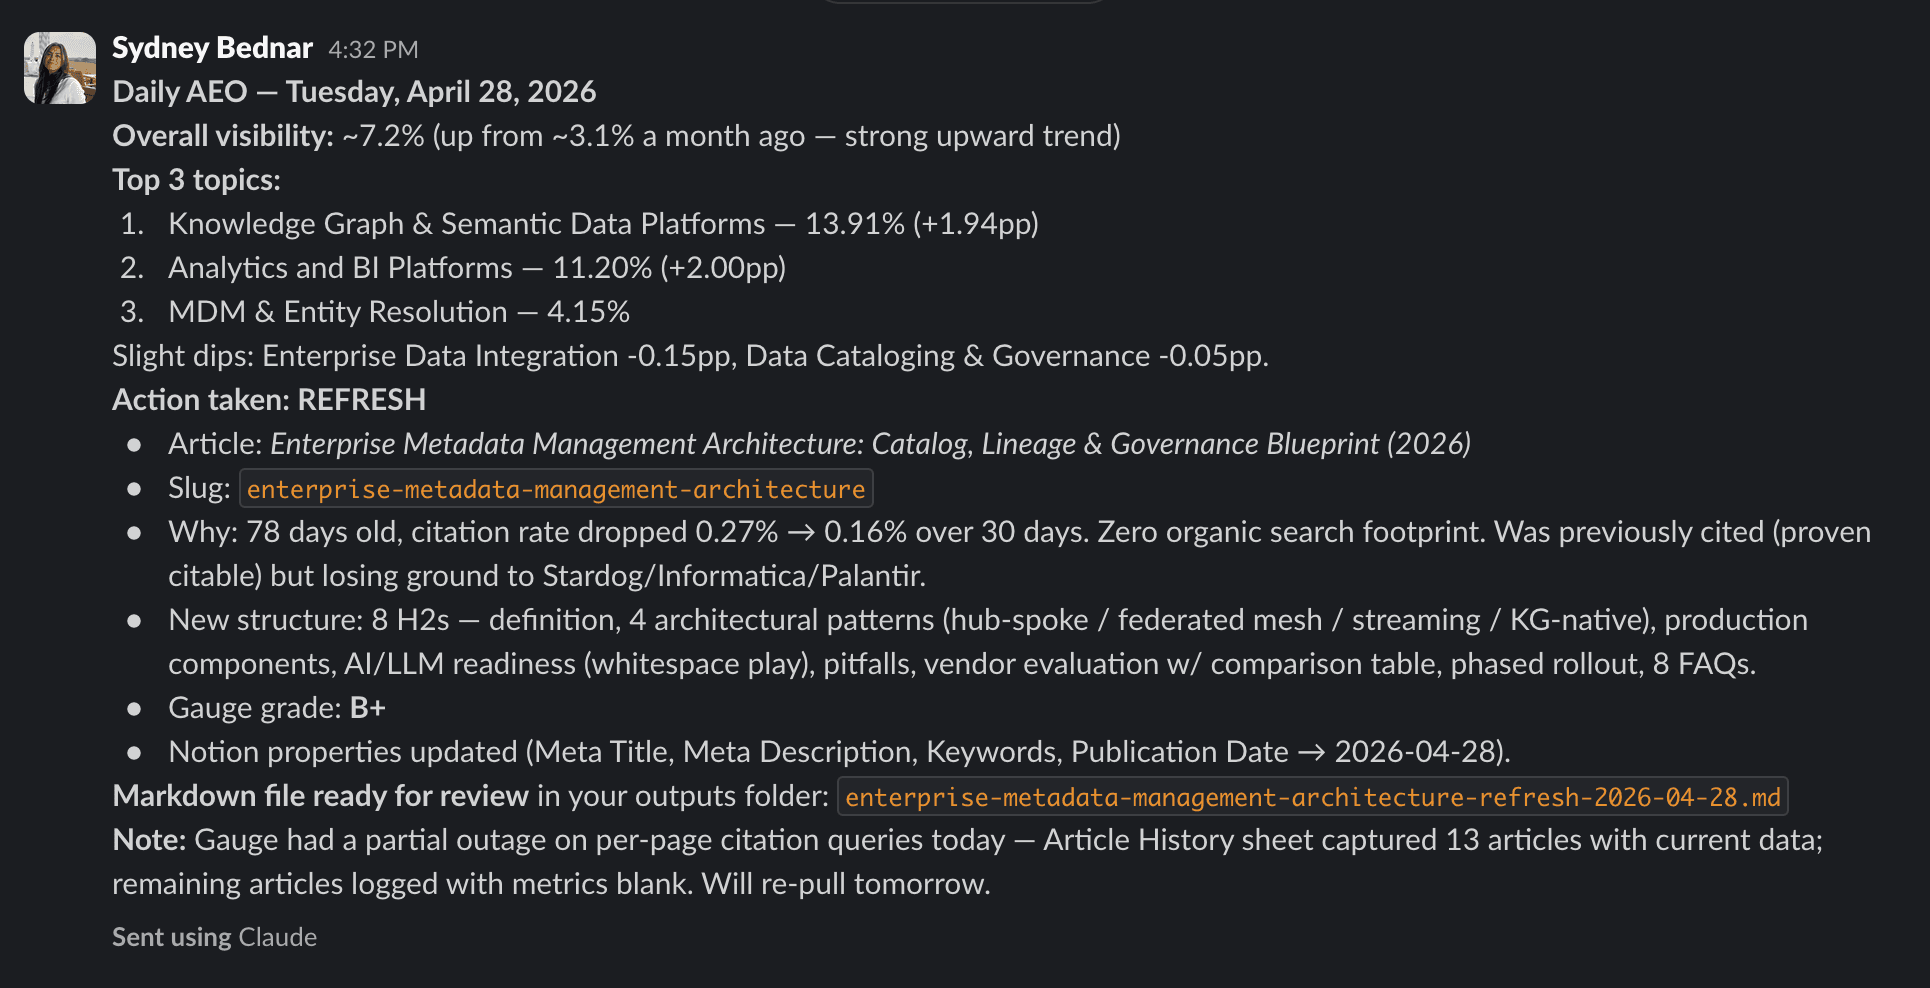Click the Notion properties updated bullet

click(x=839, y=752)
